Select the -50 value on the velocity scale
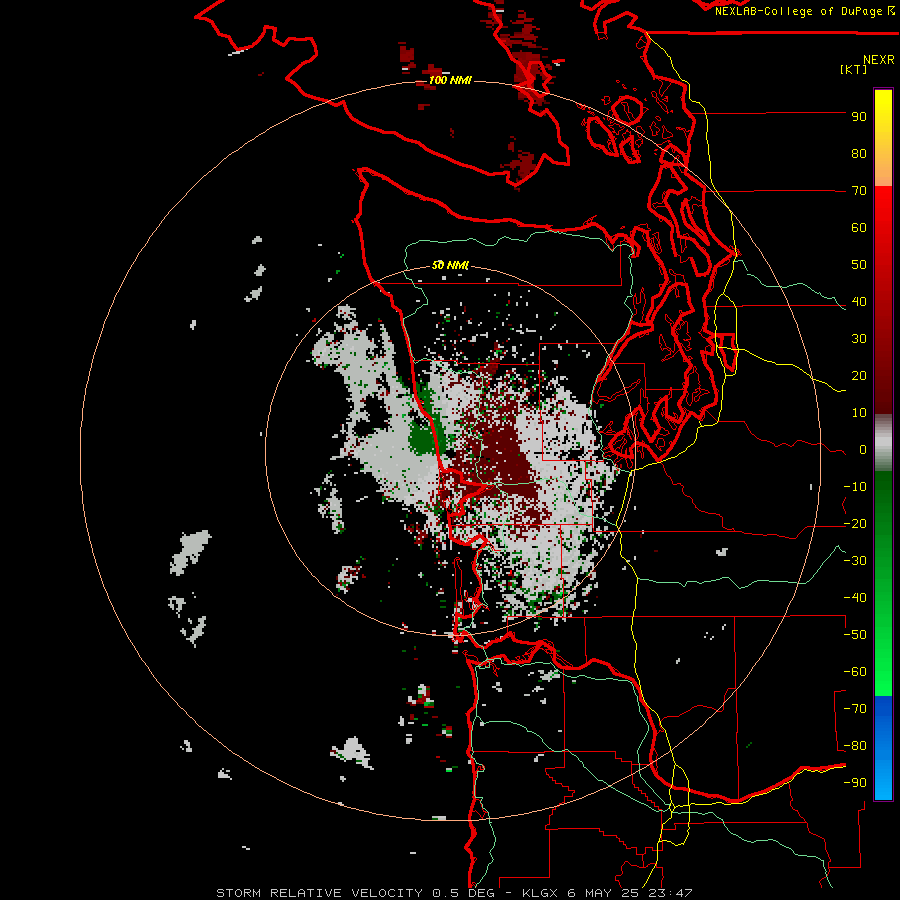The width and height of the screenshot is (900, 900). point(855,635)
